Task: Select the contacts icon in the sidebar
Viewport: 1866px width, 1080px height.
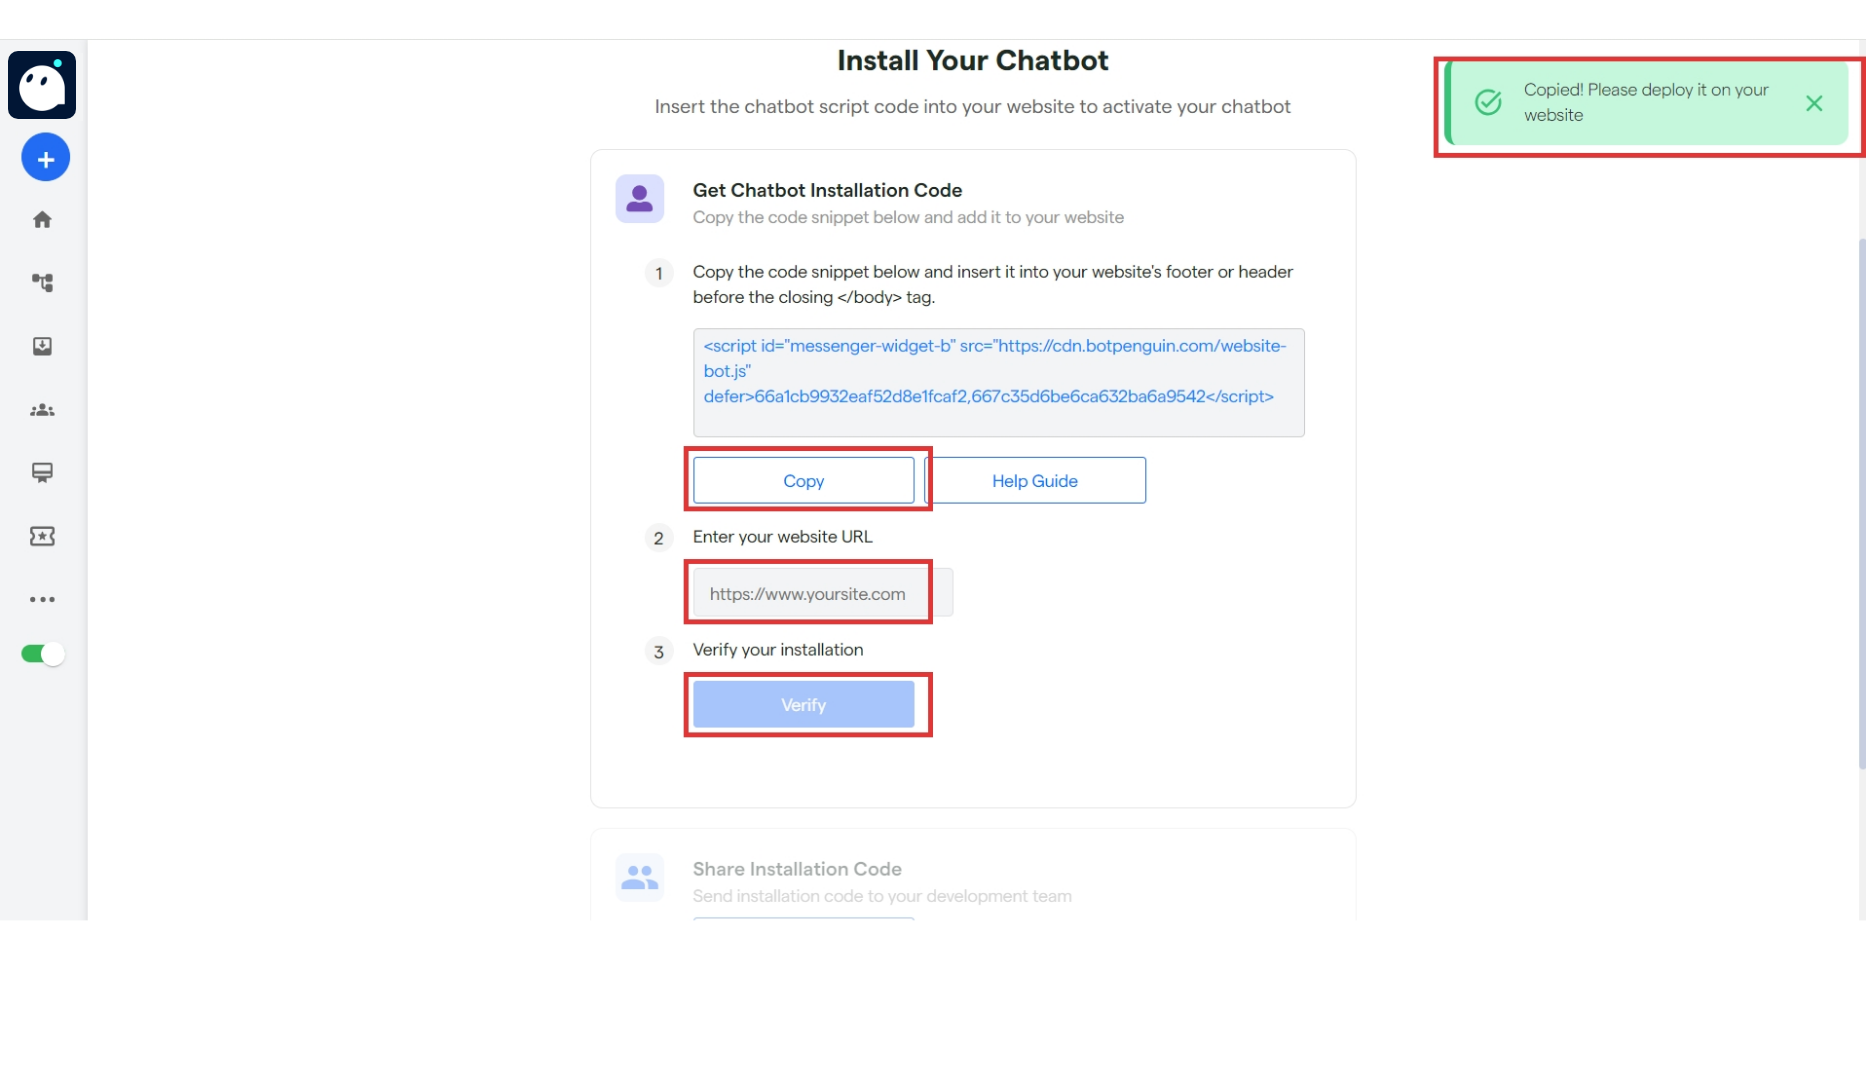Action: coord(42,410)
